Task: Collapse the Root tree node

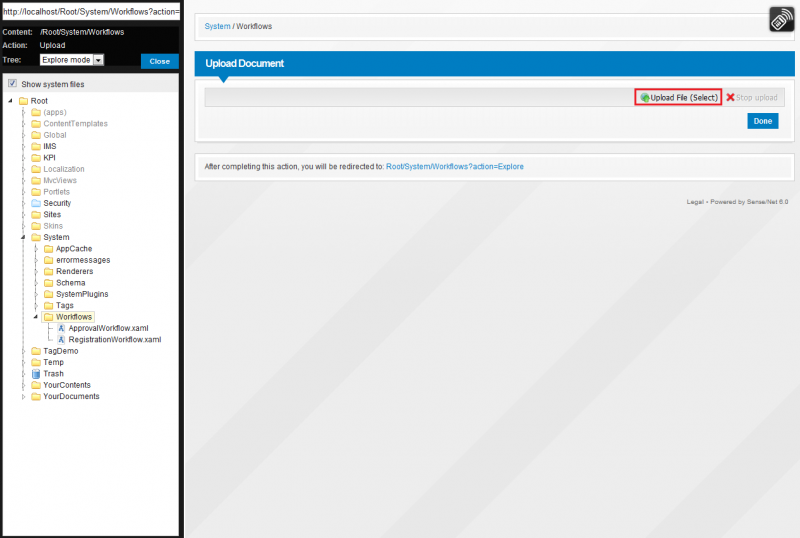Action: [10, 101]
